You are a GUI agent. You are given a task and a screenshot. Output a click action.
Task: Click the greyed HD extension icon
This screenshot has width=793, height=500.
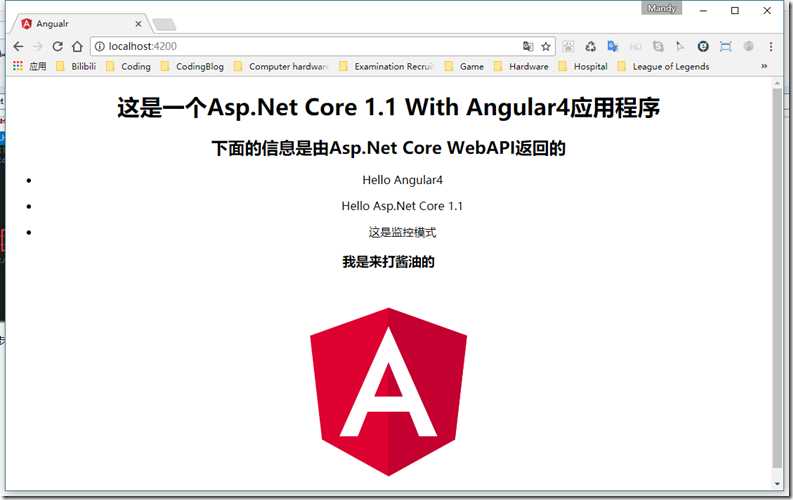tap(636, 47)
